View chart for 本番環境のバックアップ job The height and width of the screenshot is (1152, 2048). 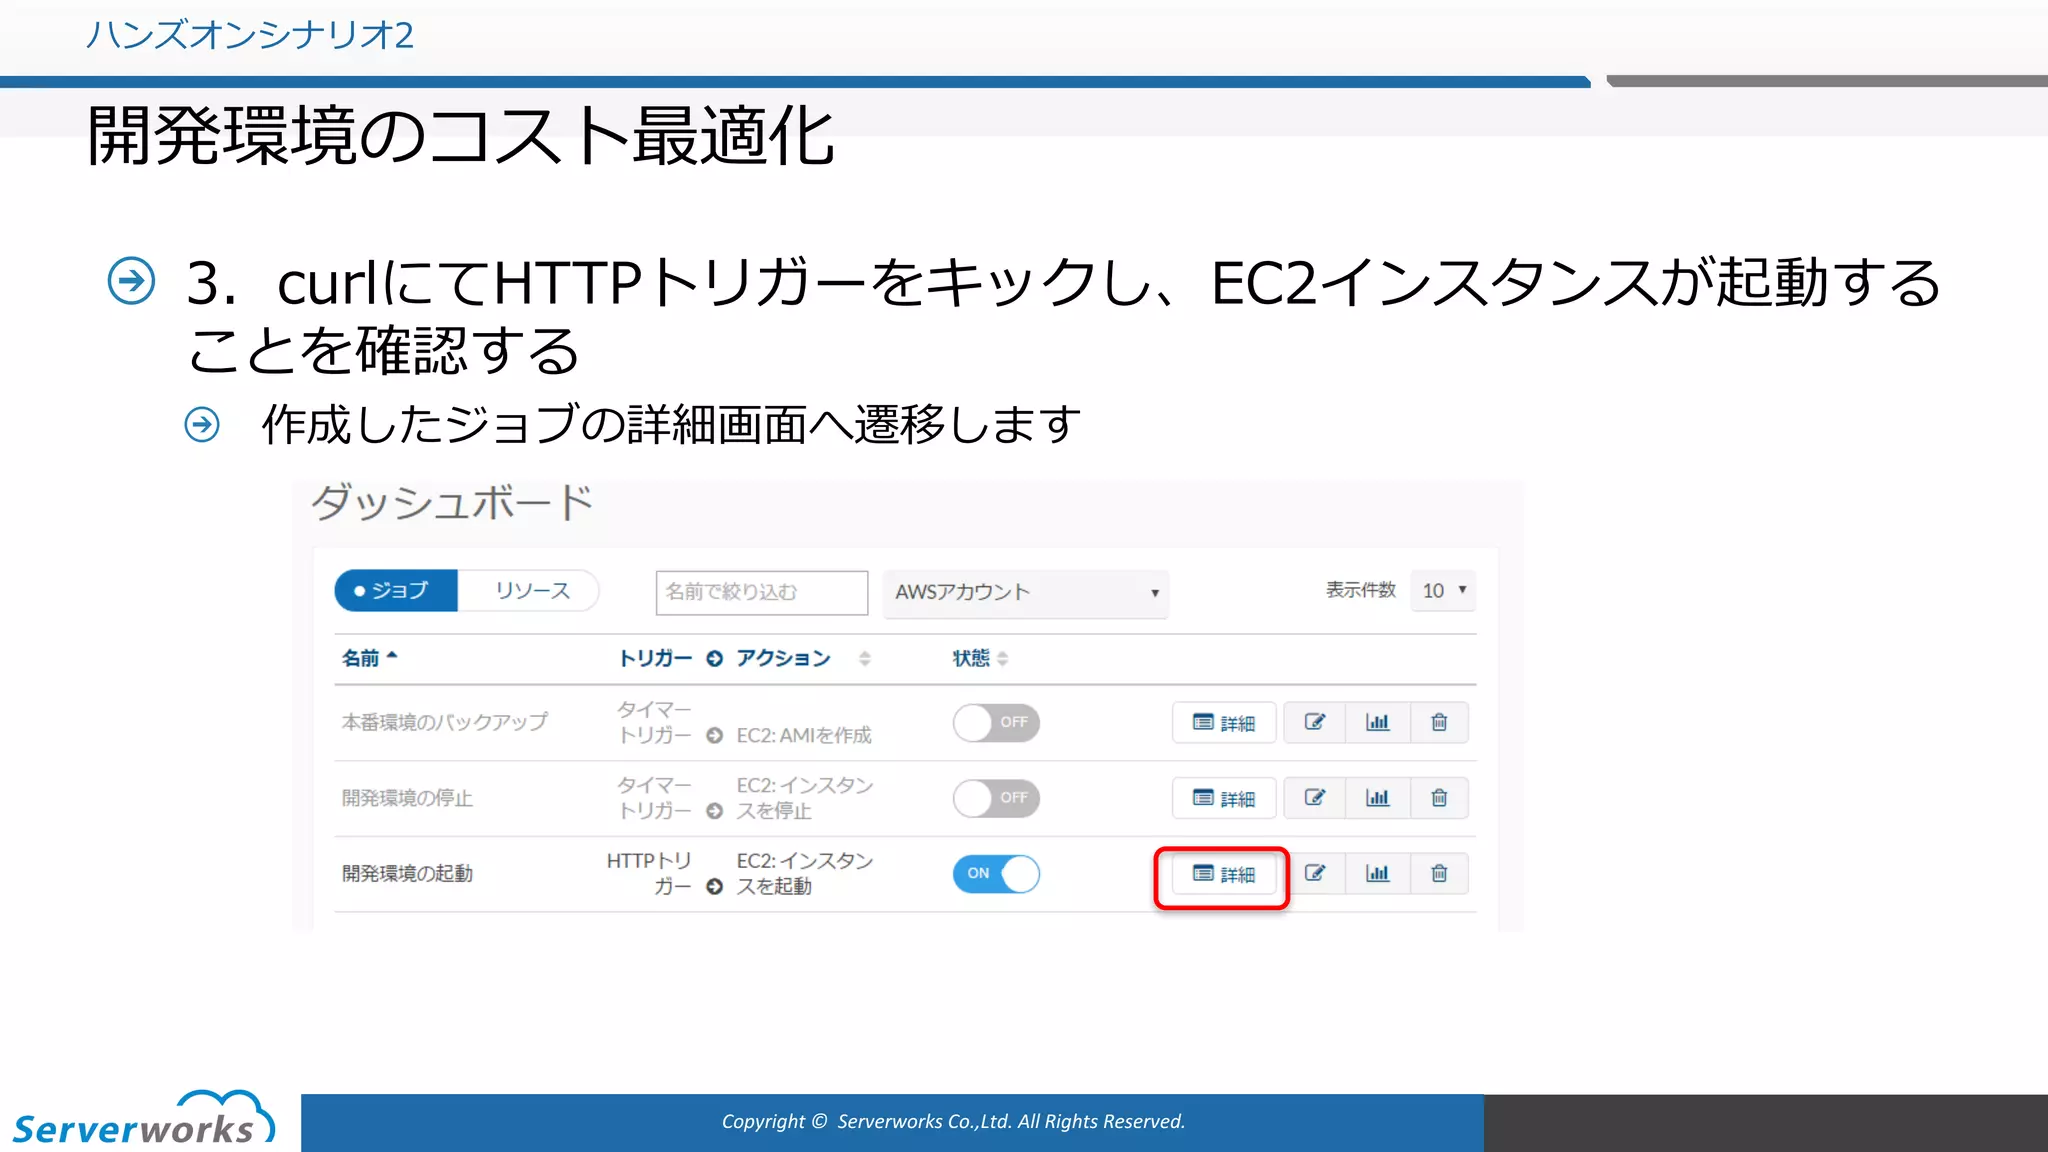1378,722
